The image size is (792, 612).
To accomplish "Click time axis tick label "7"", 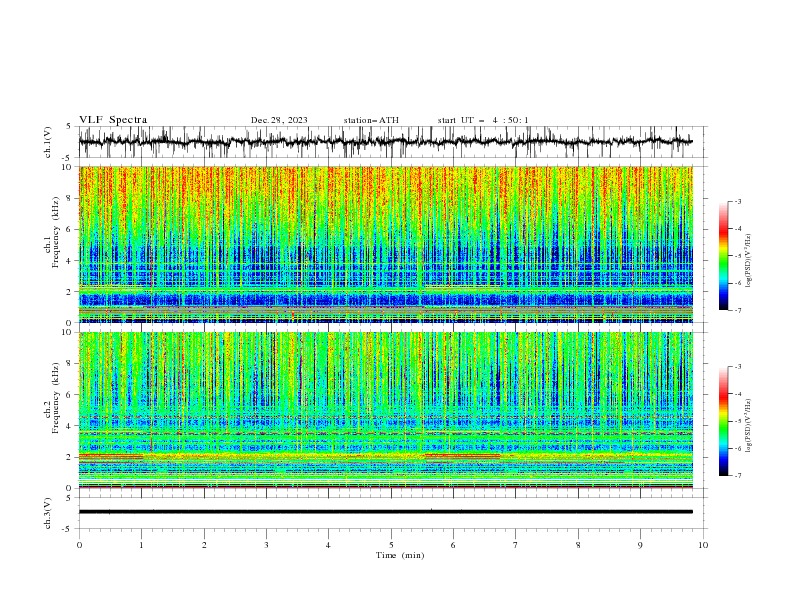I will 516,545.
